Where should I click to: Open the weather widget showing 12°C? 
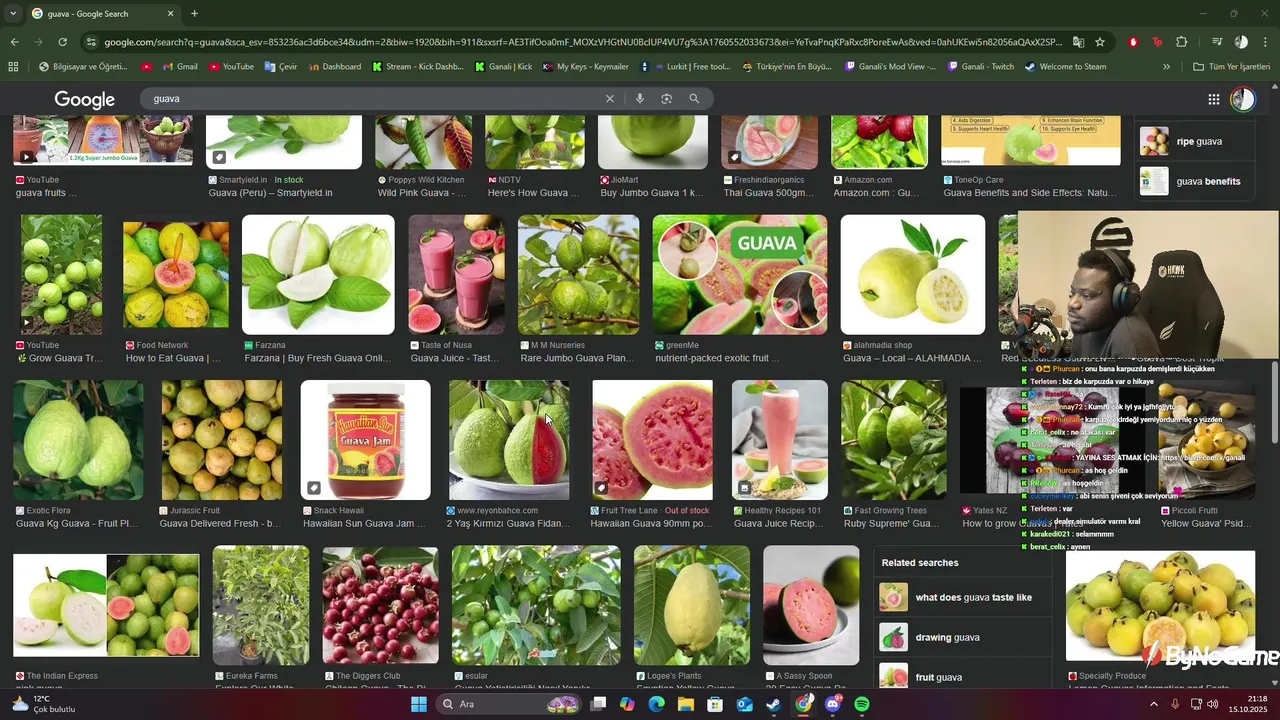tap(44, 705)
